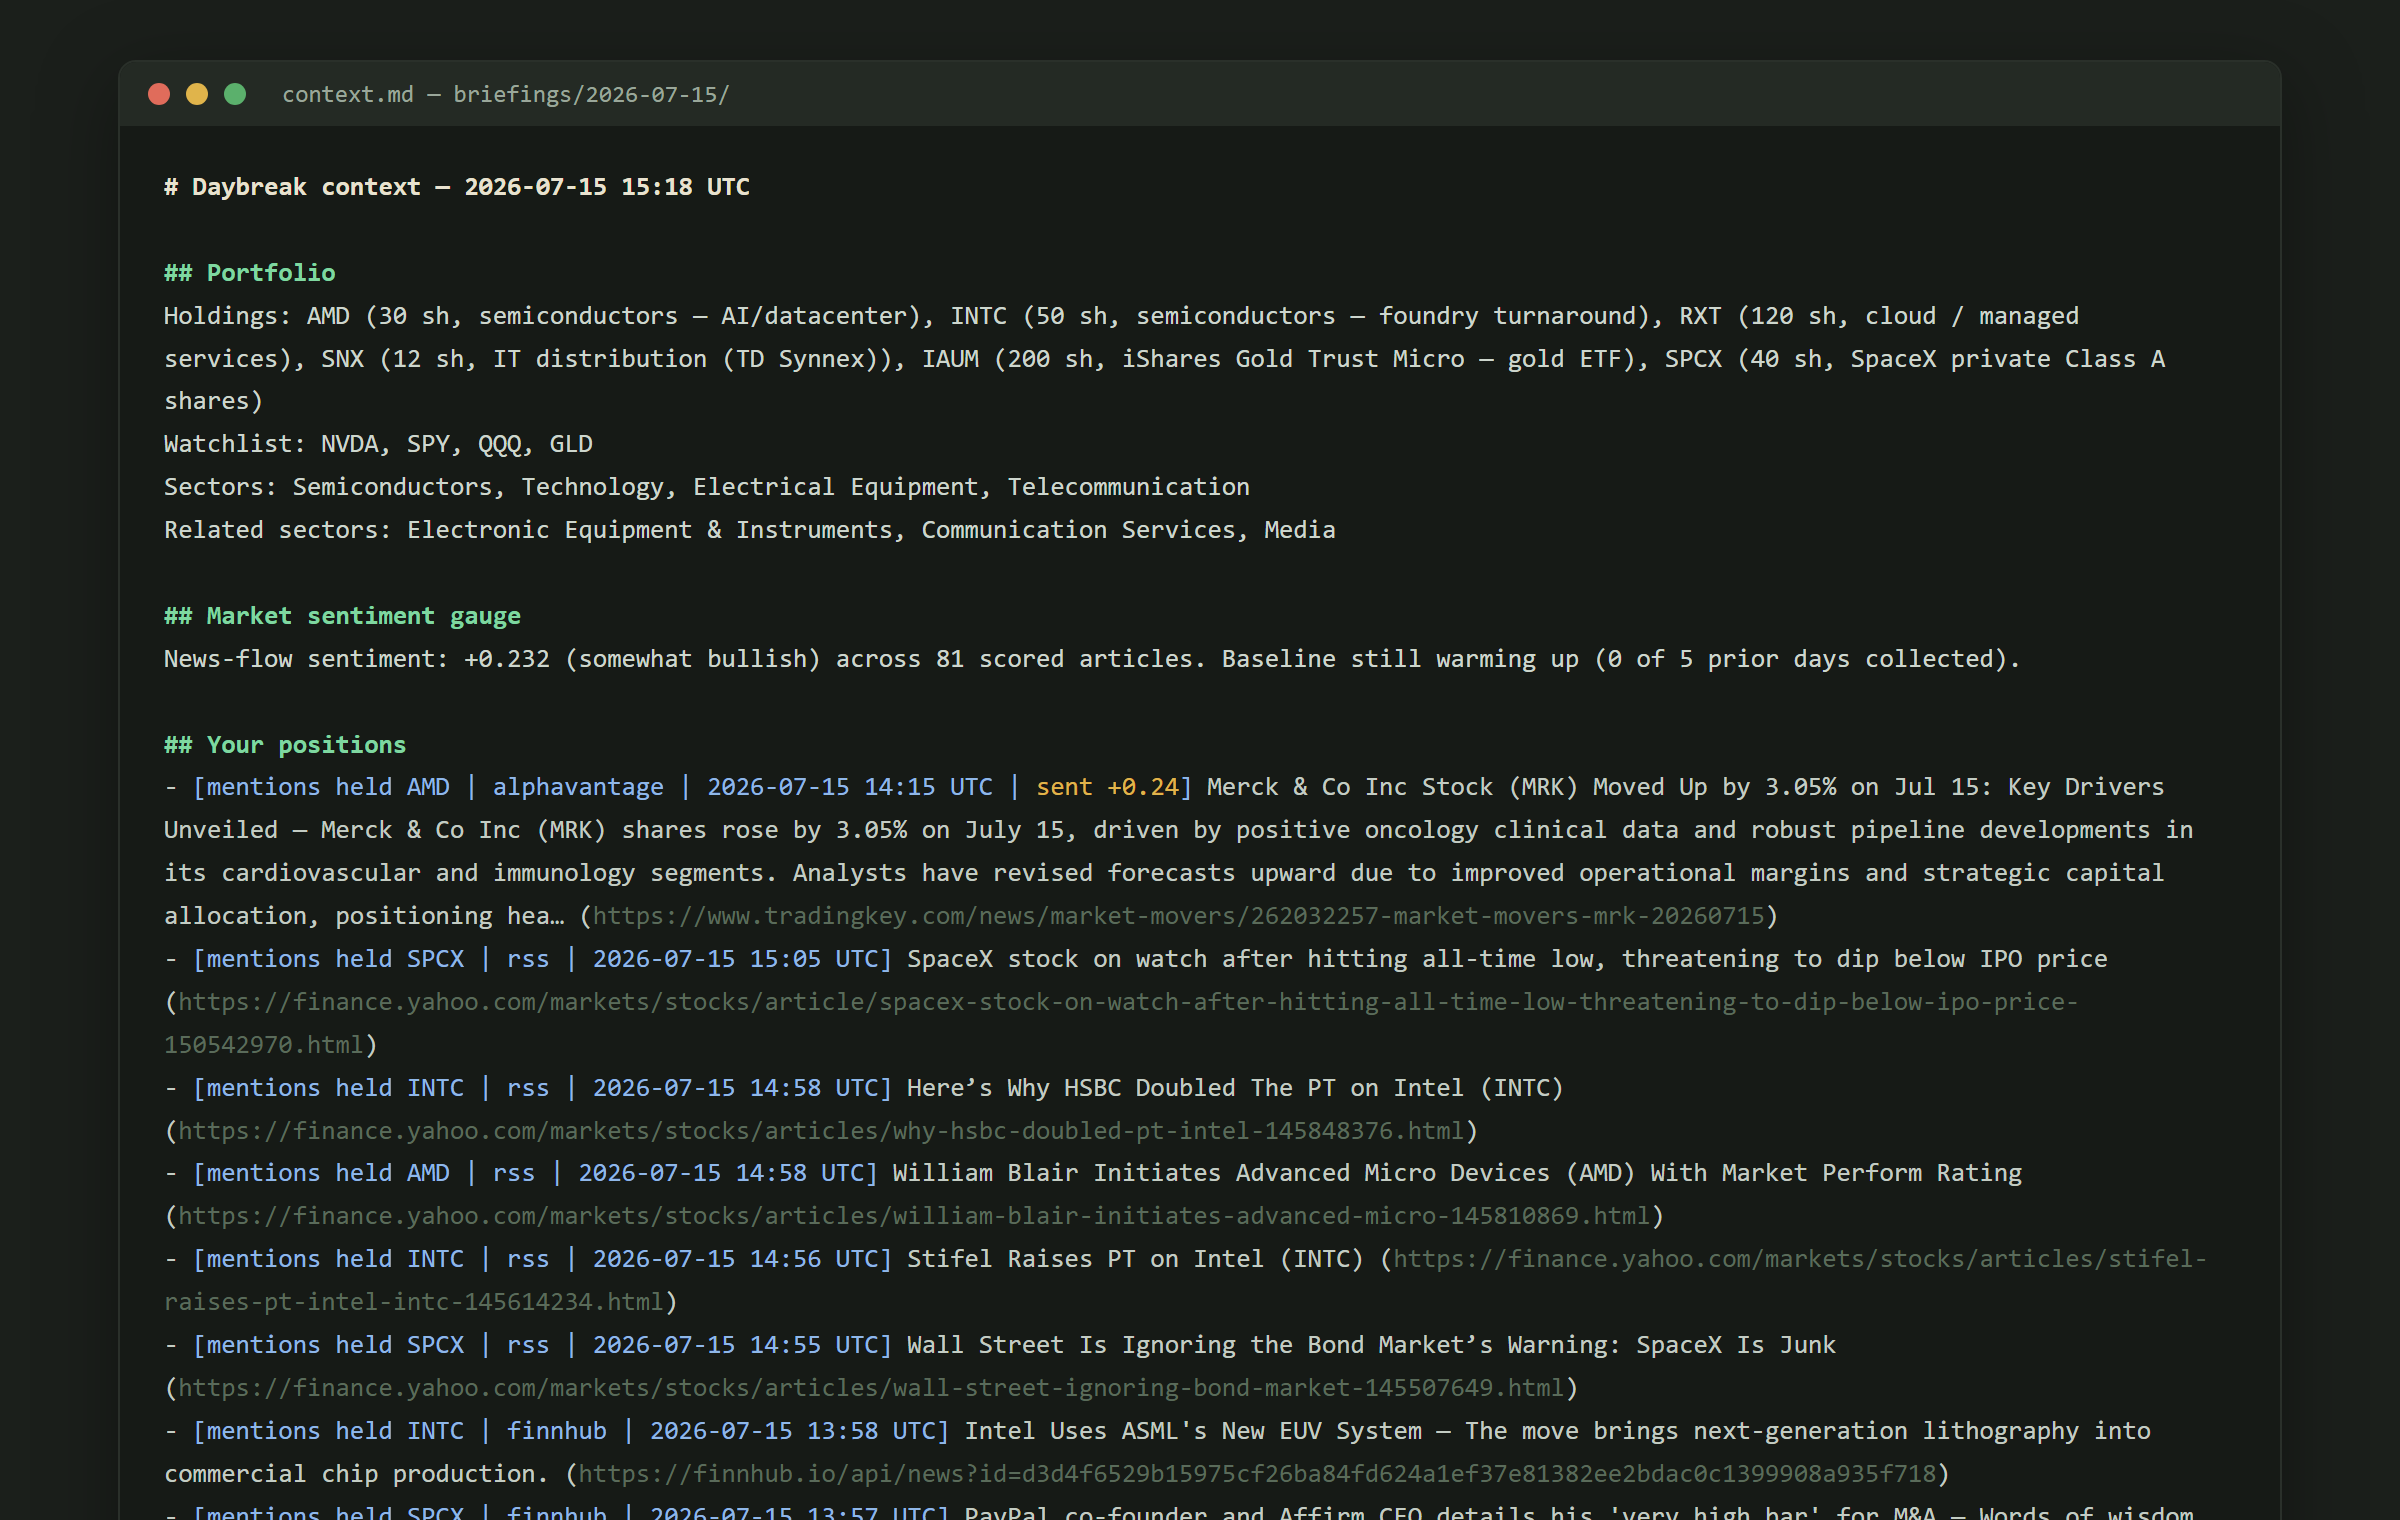Maximize the window using the green button
Image resolution: width=2400 pixels, height=1520 pixels.
(x=235, y=94)
